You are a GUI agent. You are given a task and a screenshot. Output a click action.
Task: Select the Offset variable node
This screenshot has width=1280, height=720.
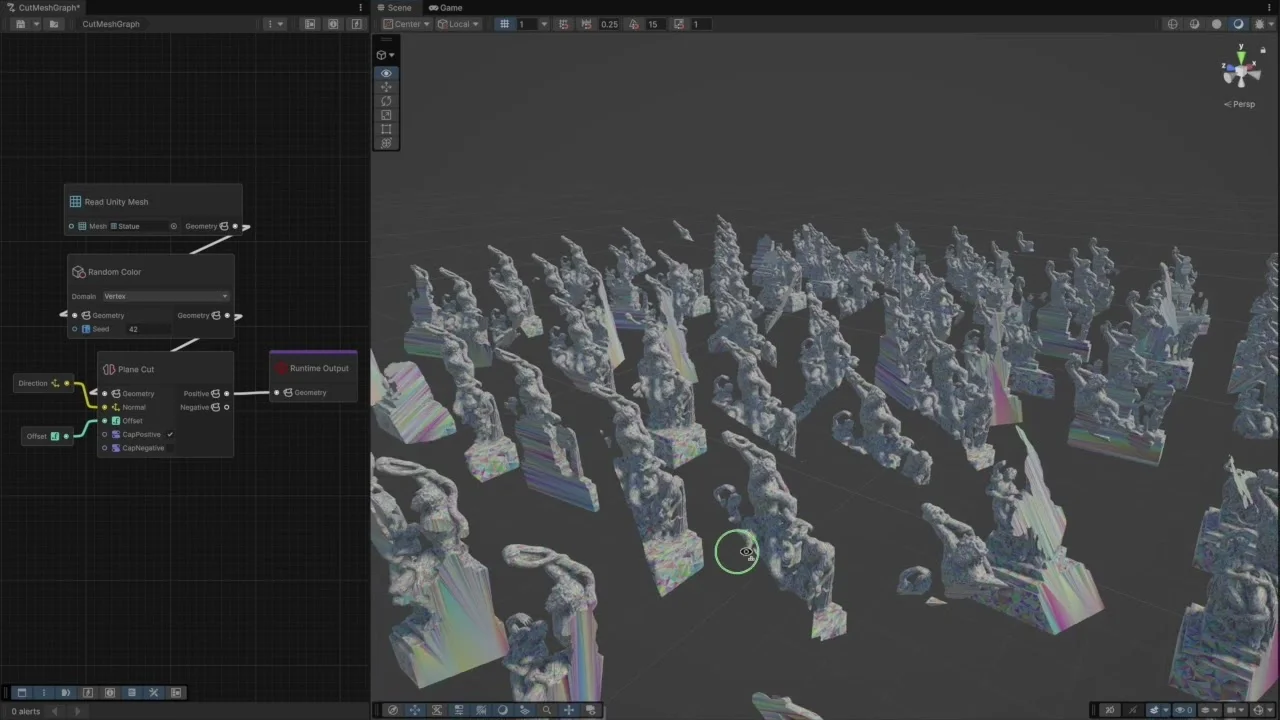point(46,436)
